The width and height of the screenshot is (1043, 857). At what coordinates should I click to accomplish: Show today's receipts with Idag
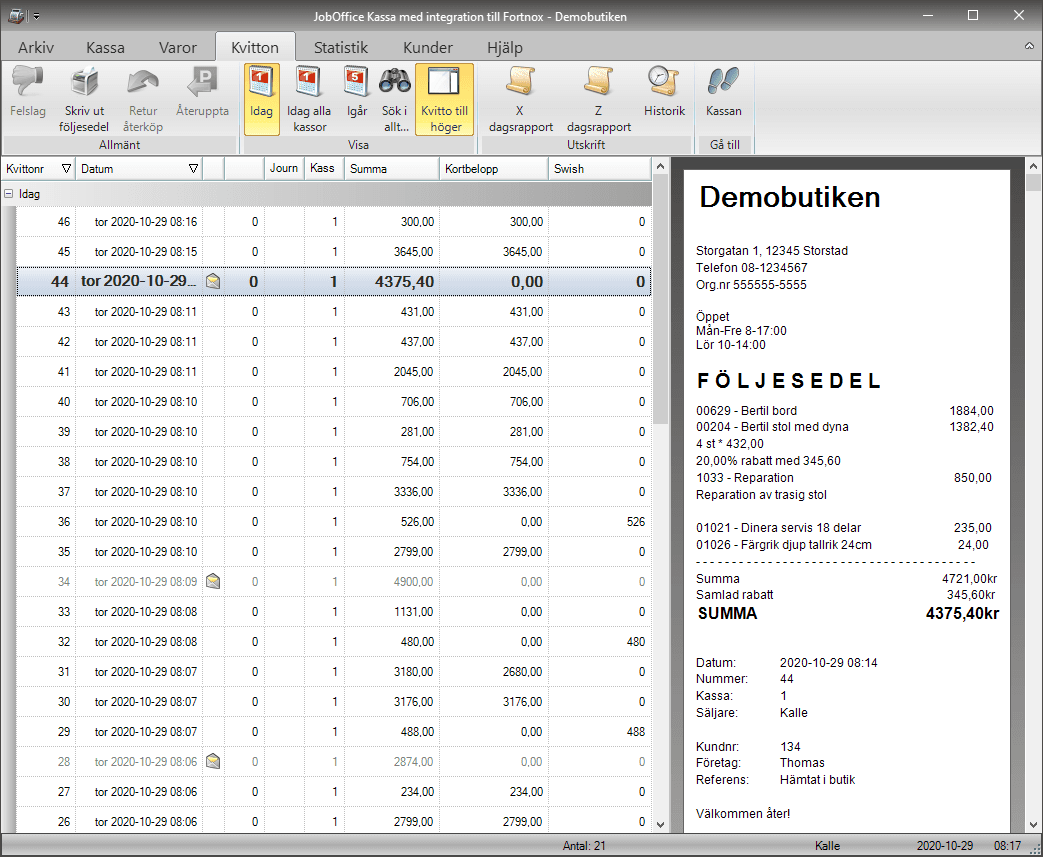point(261,99)
